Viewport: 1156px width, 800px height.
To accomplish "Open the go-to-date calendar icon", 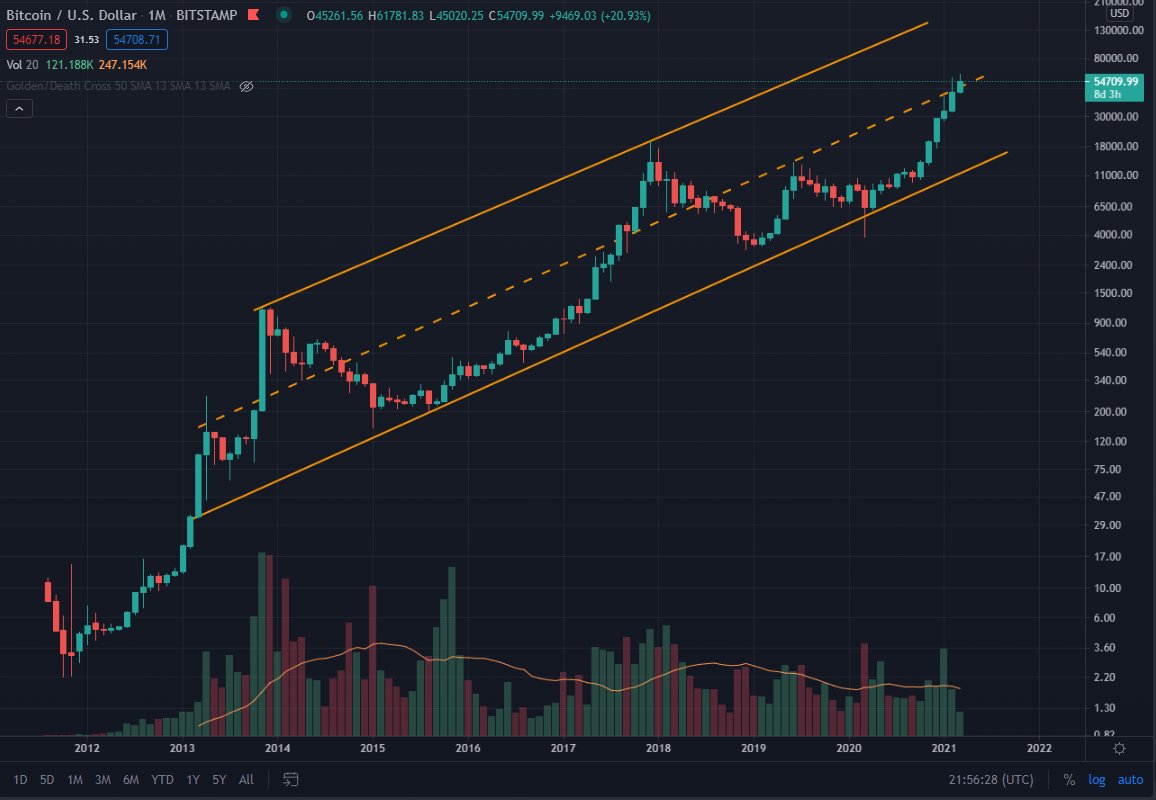I will click(x=291, y=779).
